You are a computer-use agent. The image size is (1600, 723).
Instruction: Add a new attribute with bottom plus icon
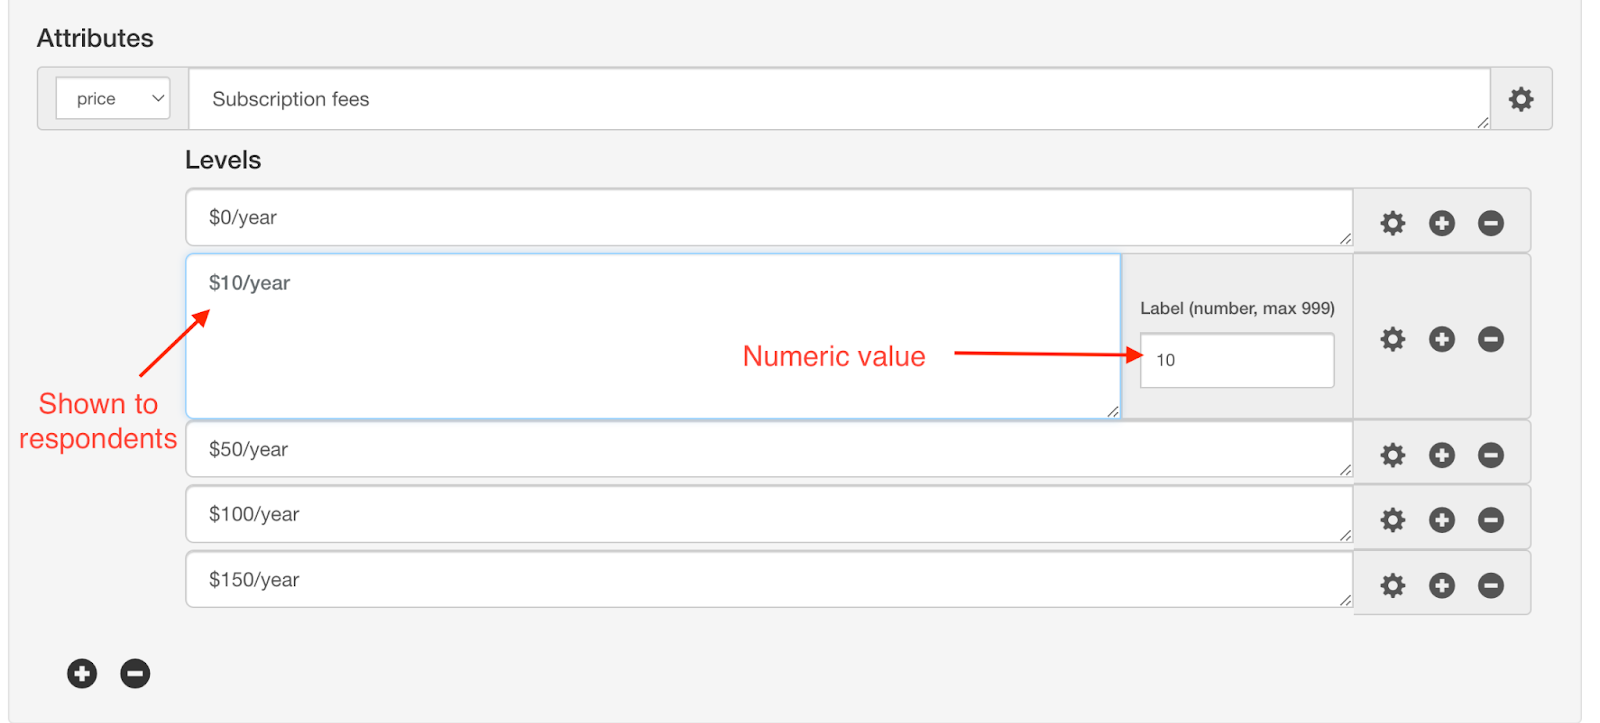click(x=82, y=674)
